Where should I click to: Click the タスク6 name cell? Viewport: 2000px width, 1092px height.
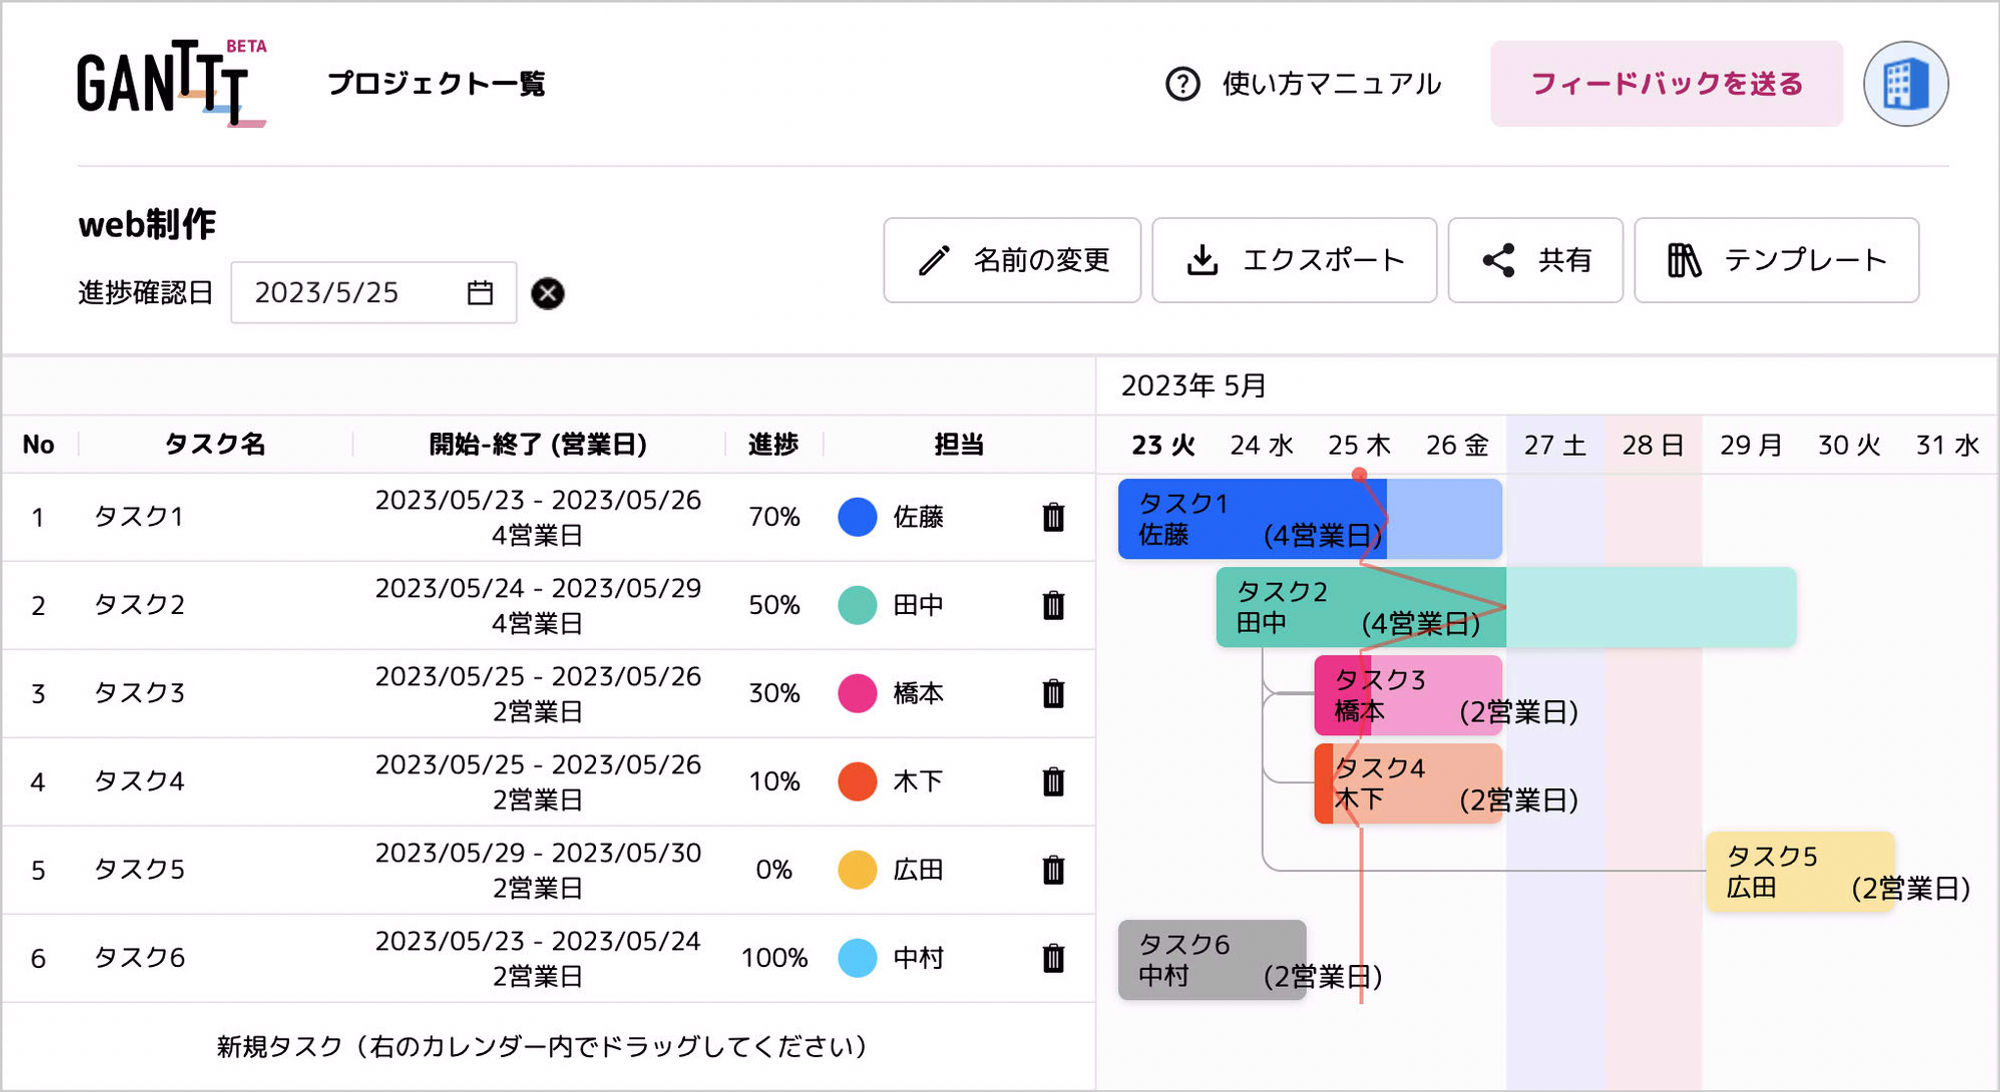point(139,958)
